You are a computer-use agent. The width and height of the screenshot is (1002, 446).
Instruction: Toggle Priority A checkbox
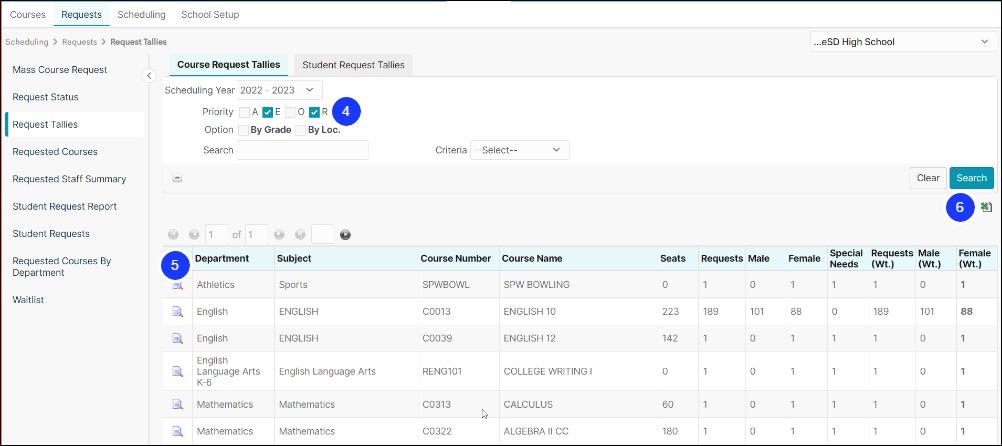coord(245,112)
